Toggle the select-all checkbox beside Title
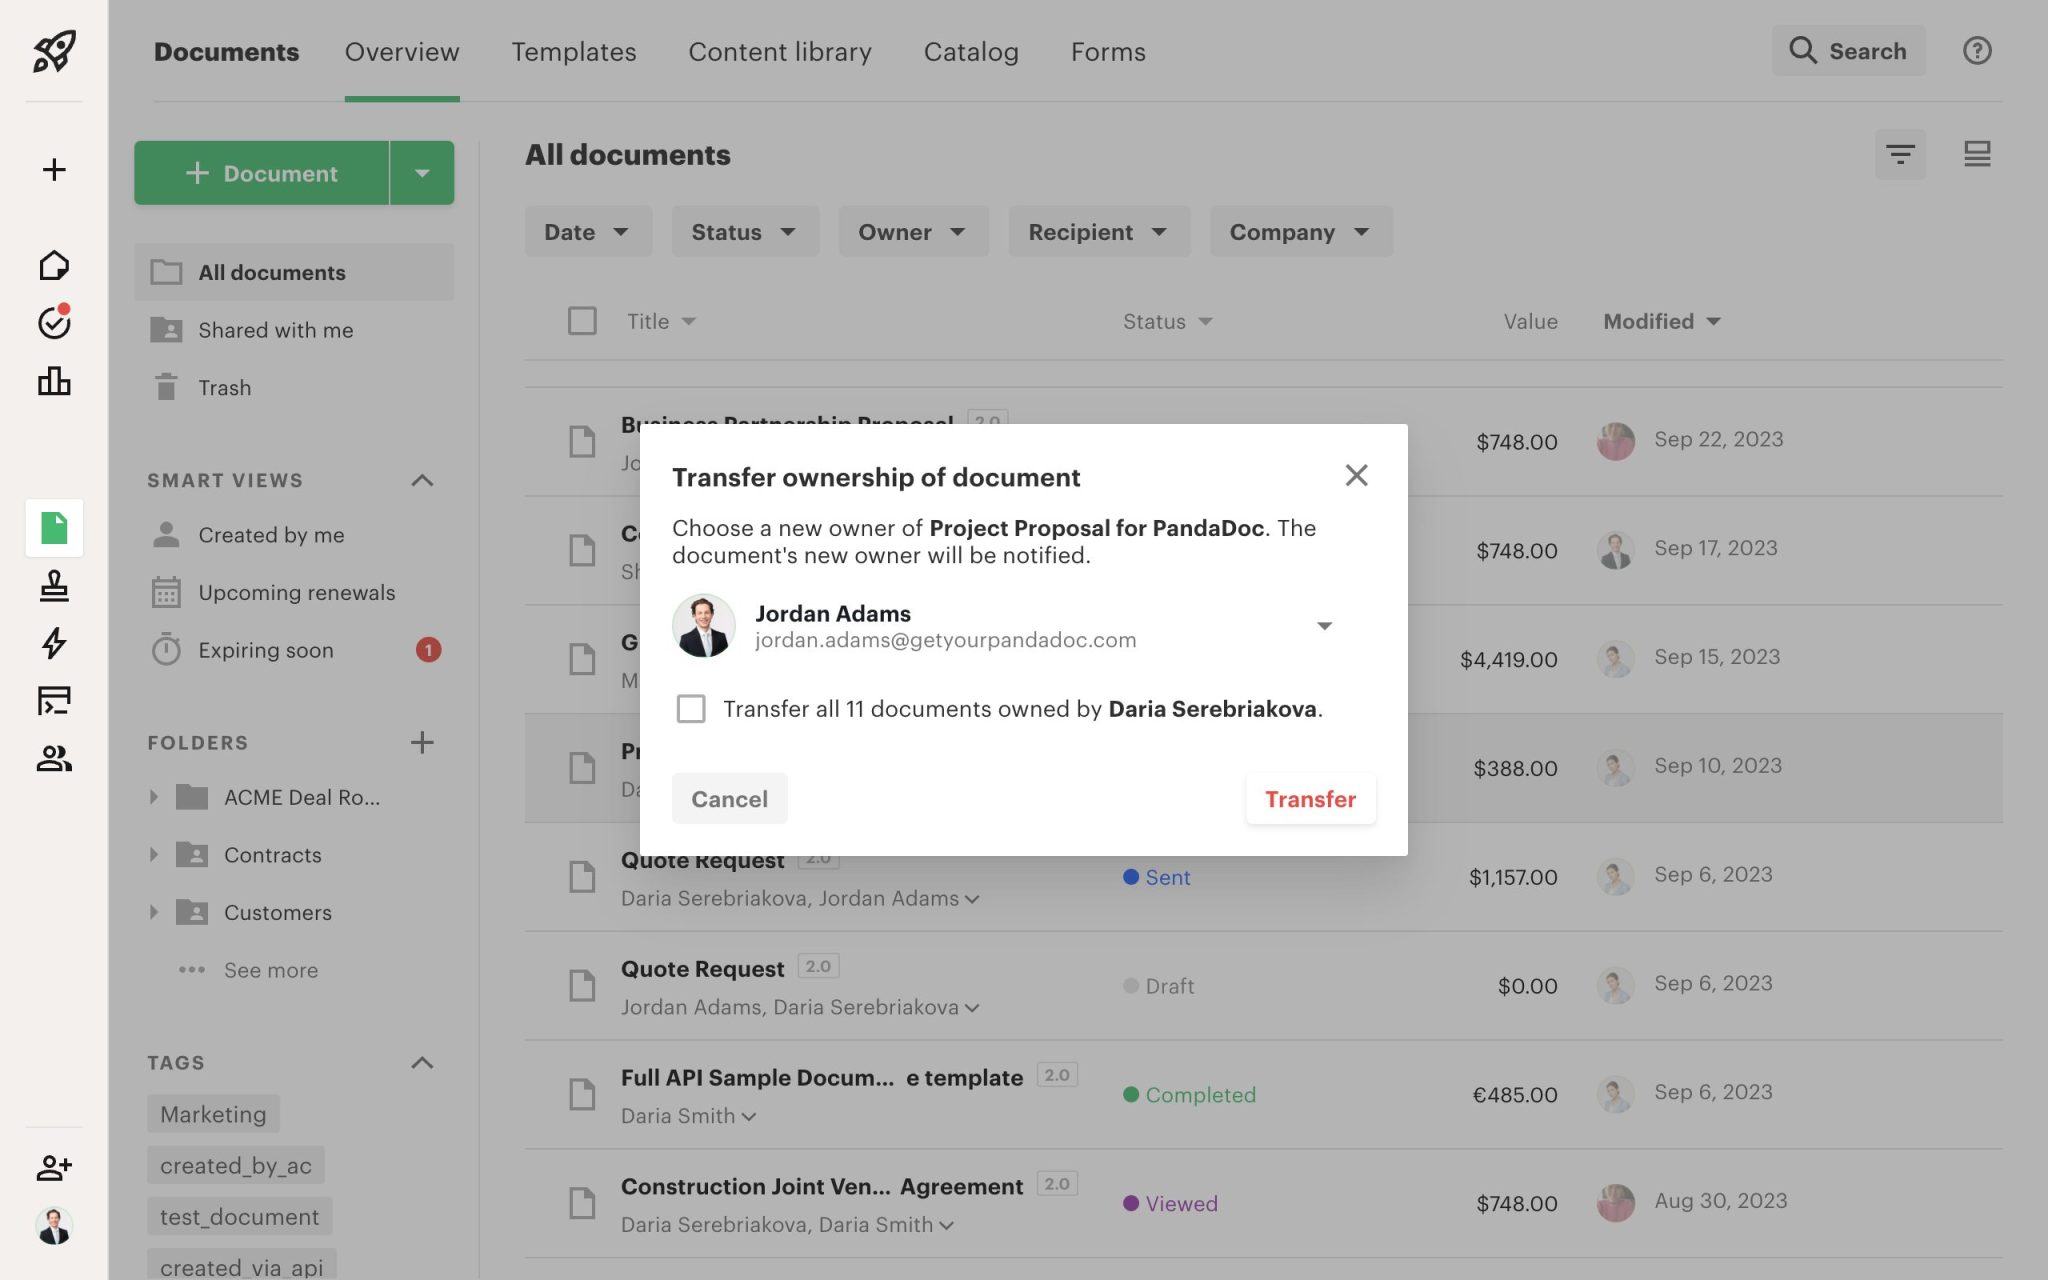This screenshot has width=2048, height=1280. click(582, 321)
